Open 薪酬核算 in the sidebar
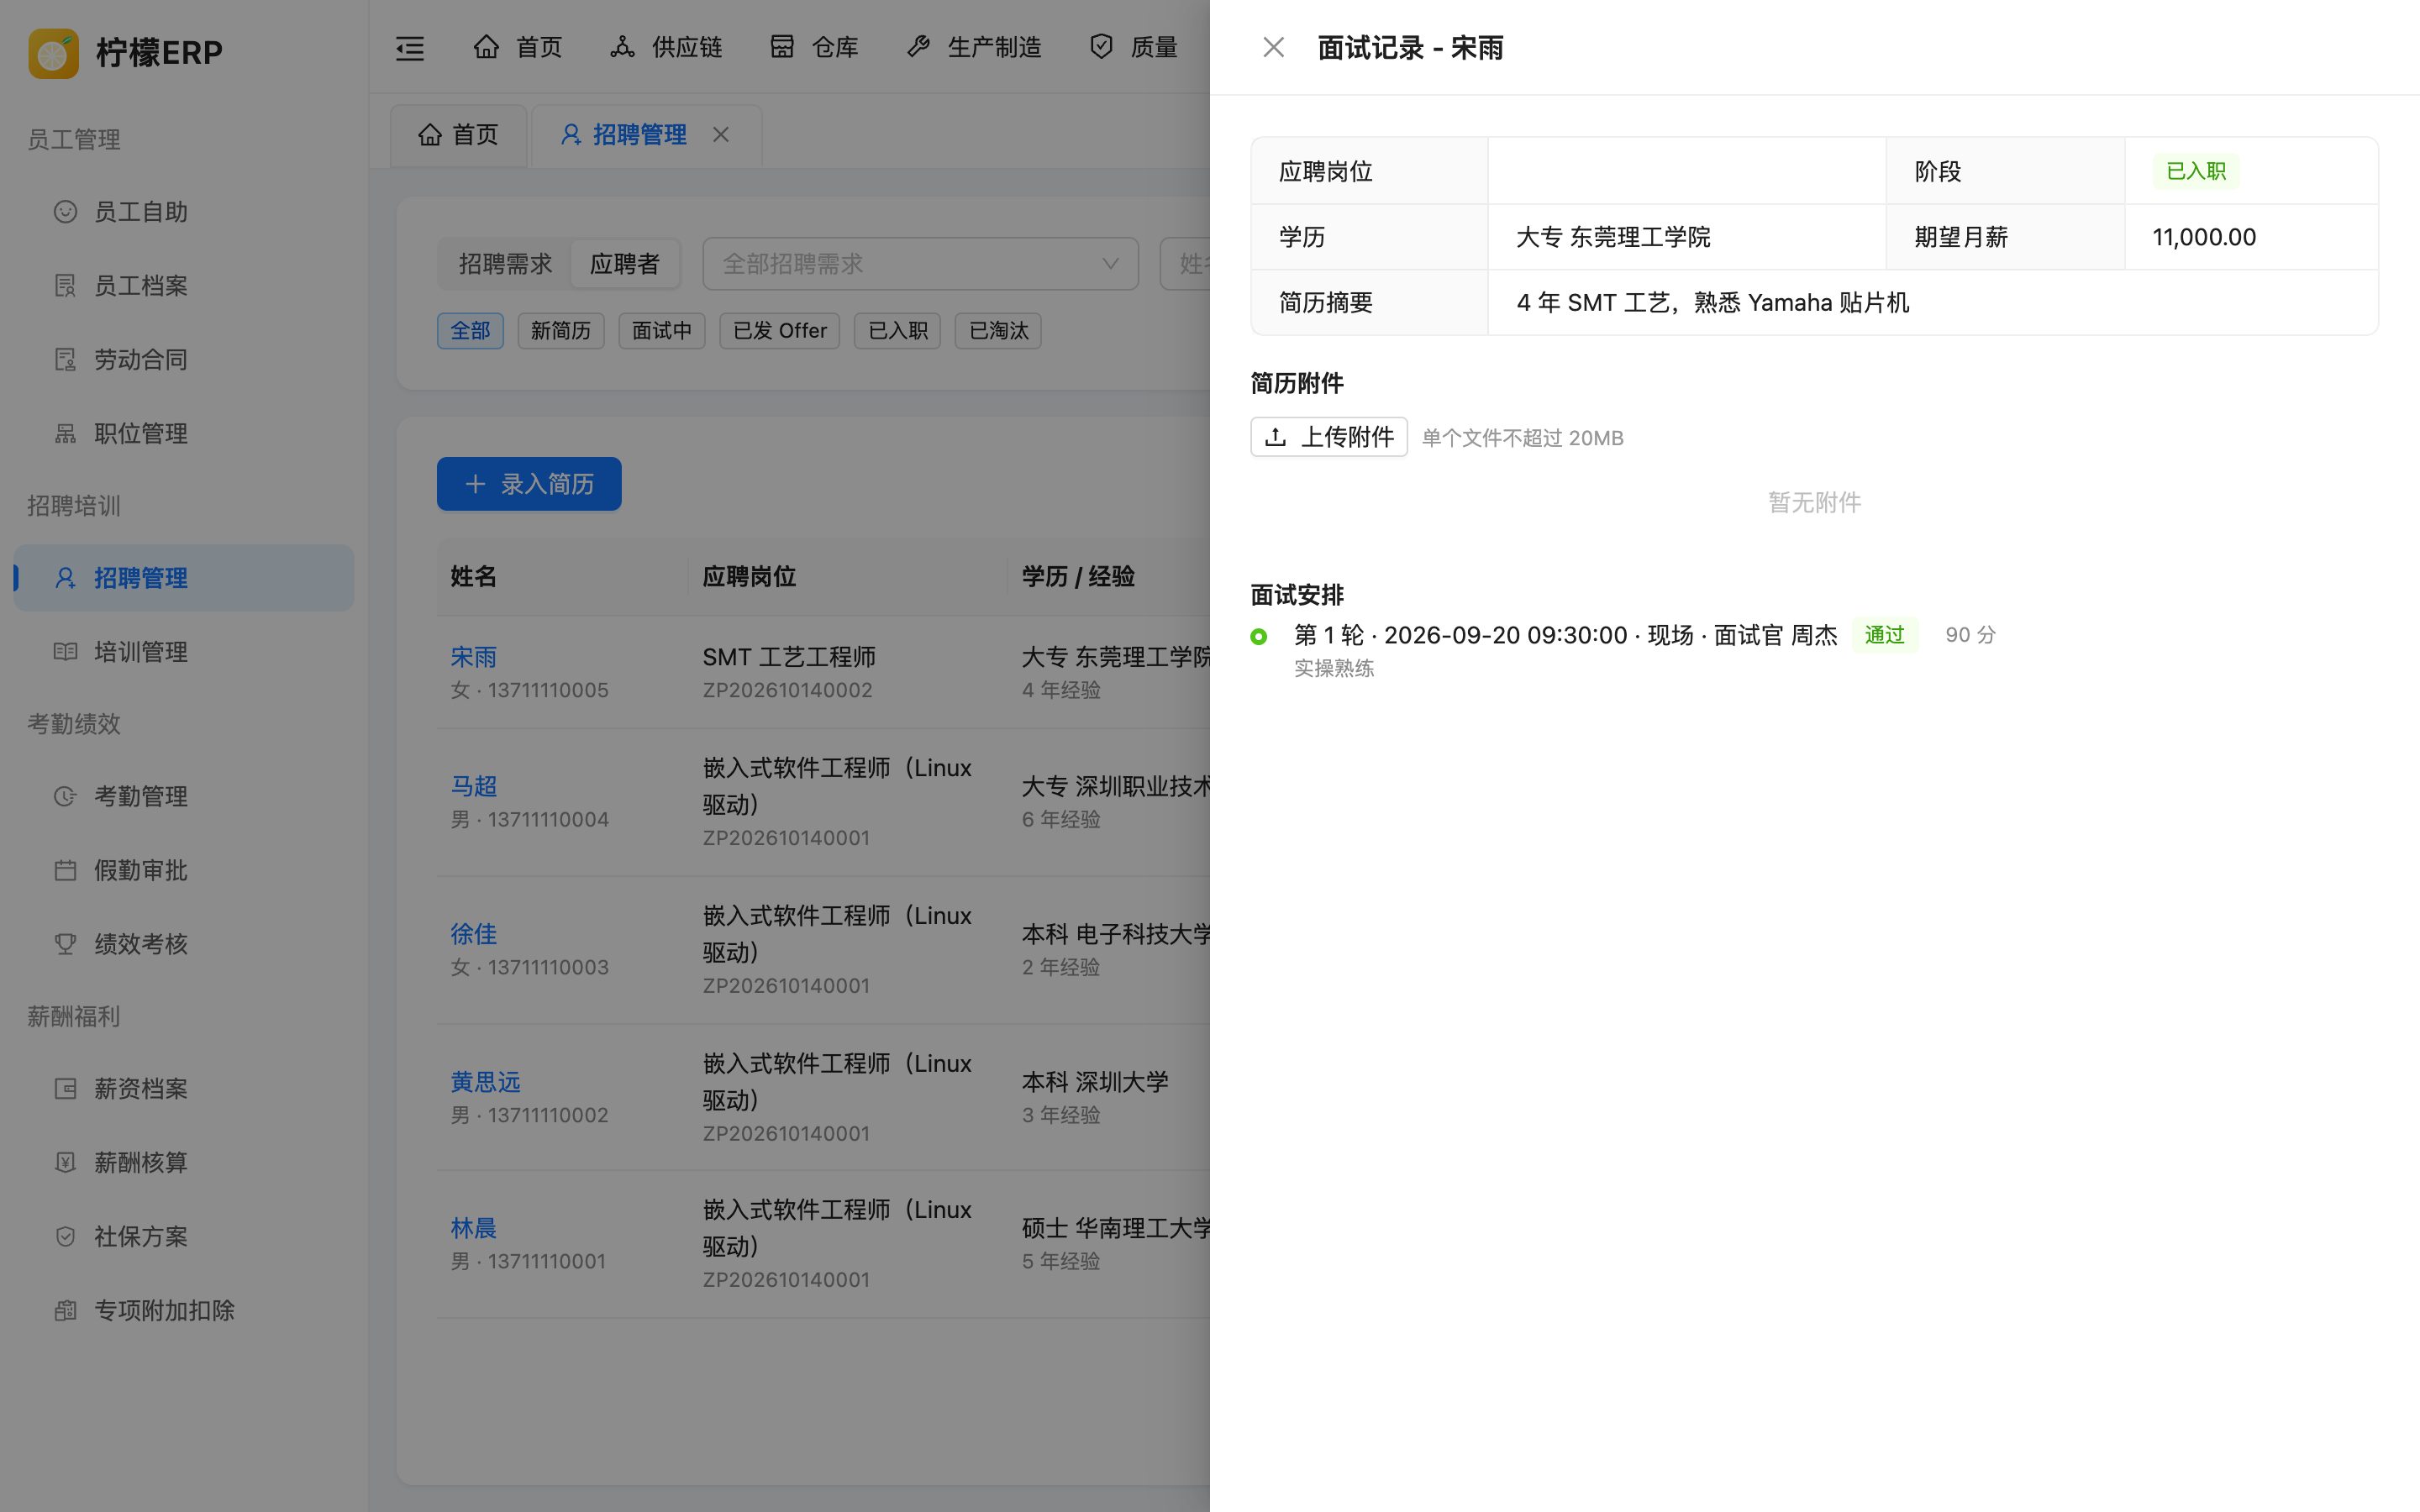 click(183, 1162)
